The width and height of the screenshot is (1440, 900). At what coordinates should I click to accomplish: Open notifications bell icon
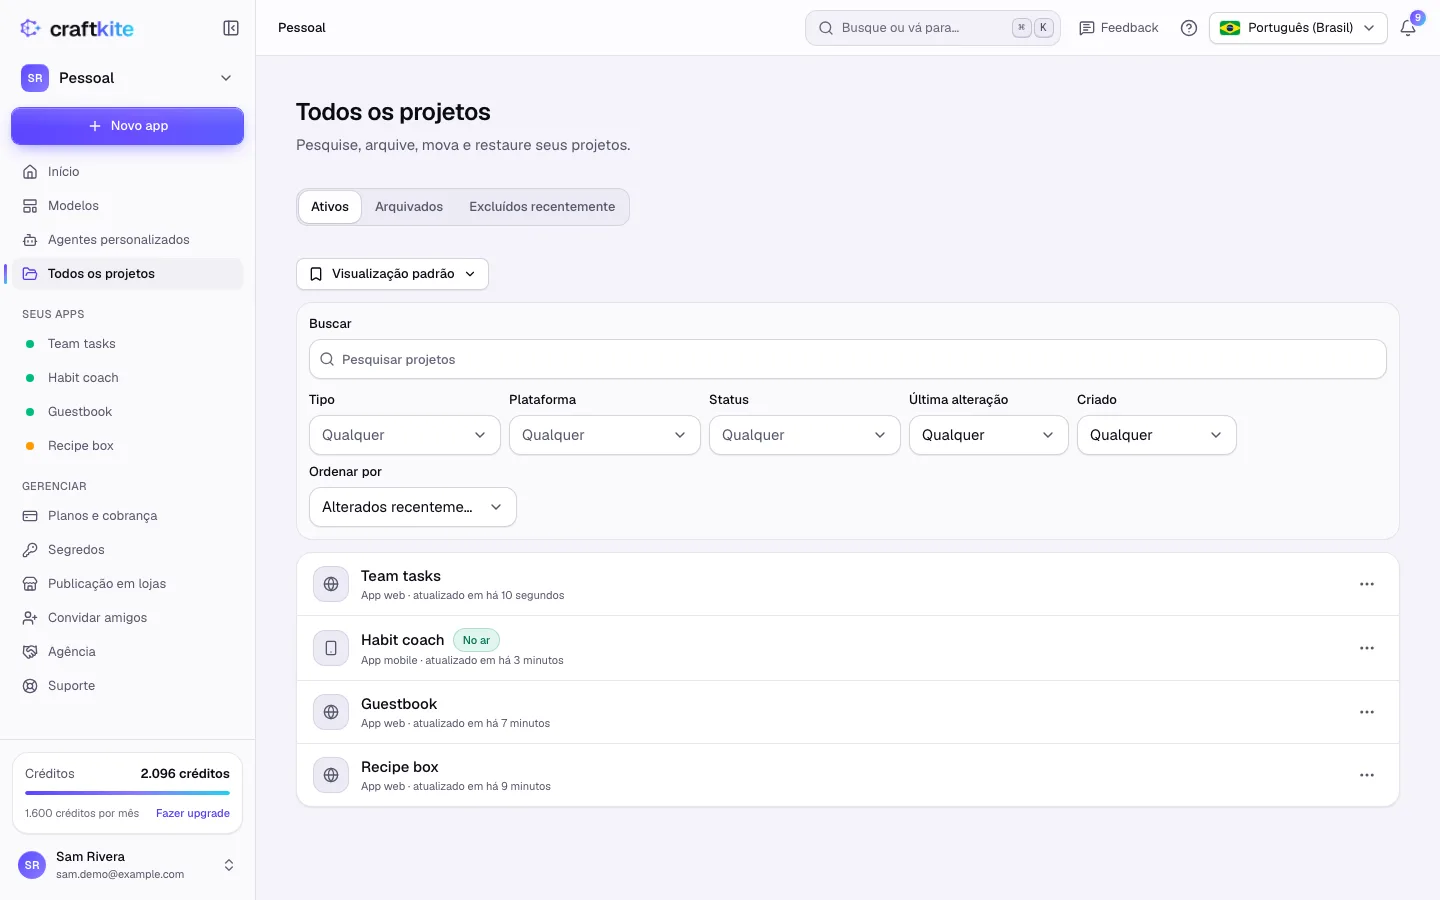tap(1408, 28)
